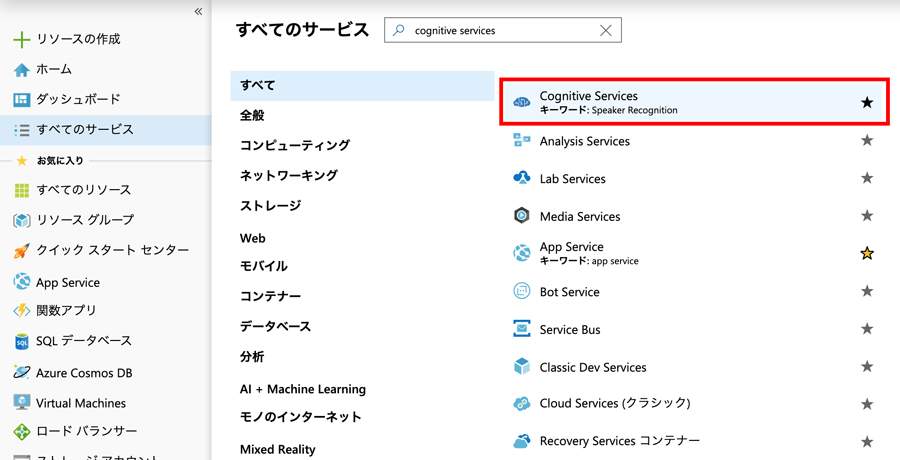Select the コンピューティング category
The height and width of the screenshot is (460, 900).
pyautogui.click(x=294, y=145)
